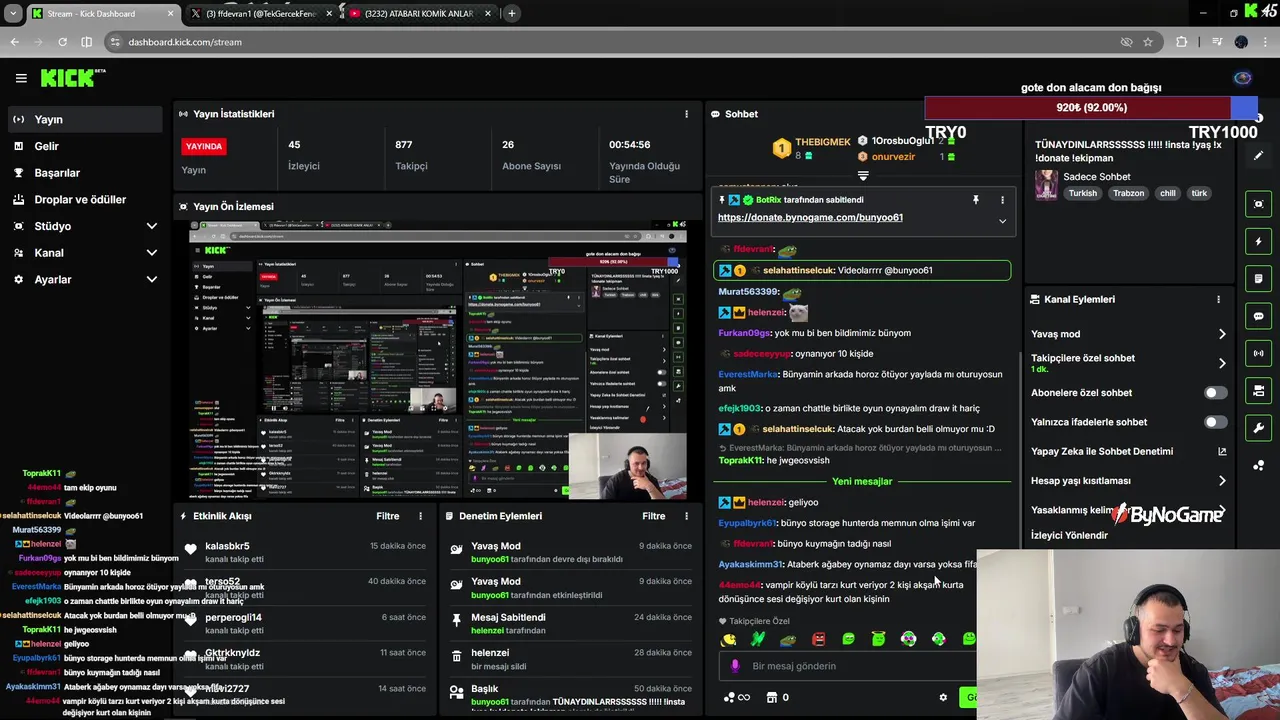Toggle Abonelere özel sohbet switch

pos(1215,393)
